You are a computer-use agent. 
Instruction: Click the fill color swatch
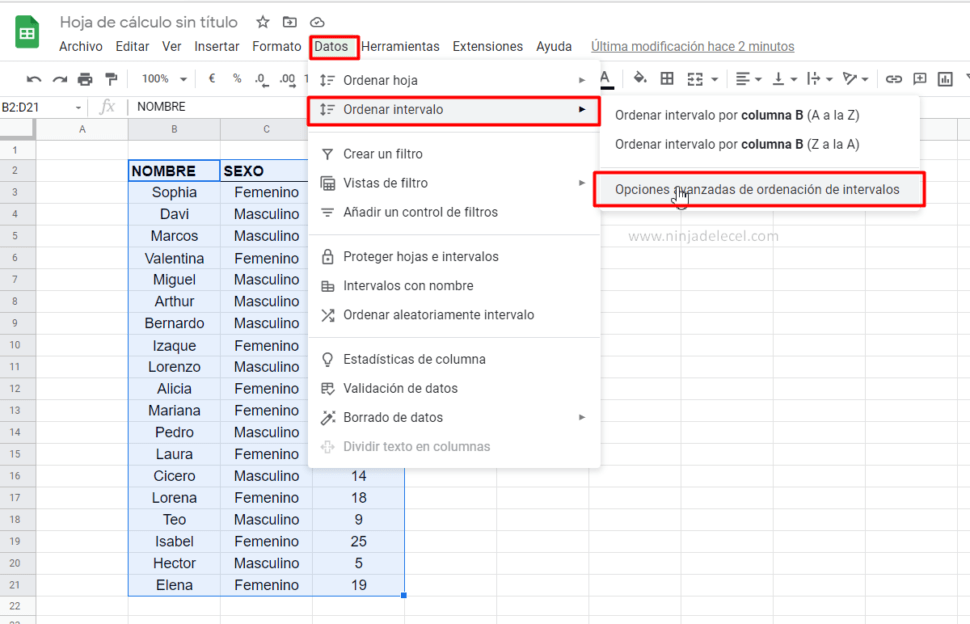[x=639, y=78]
